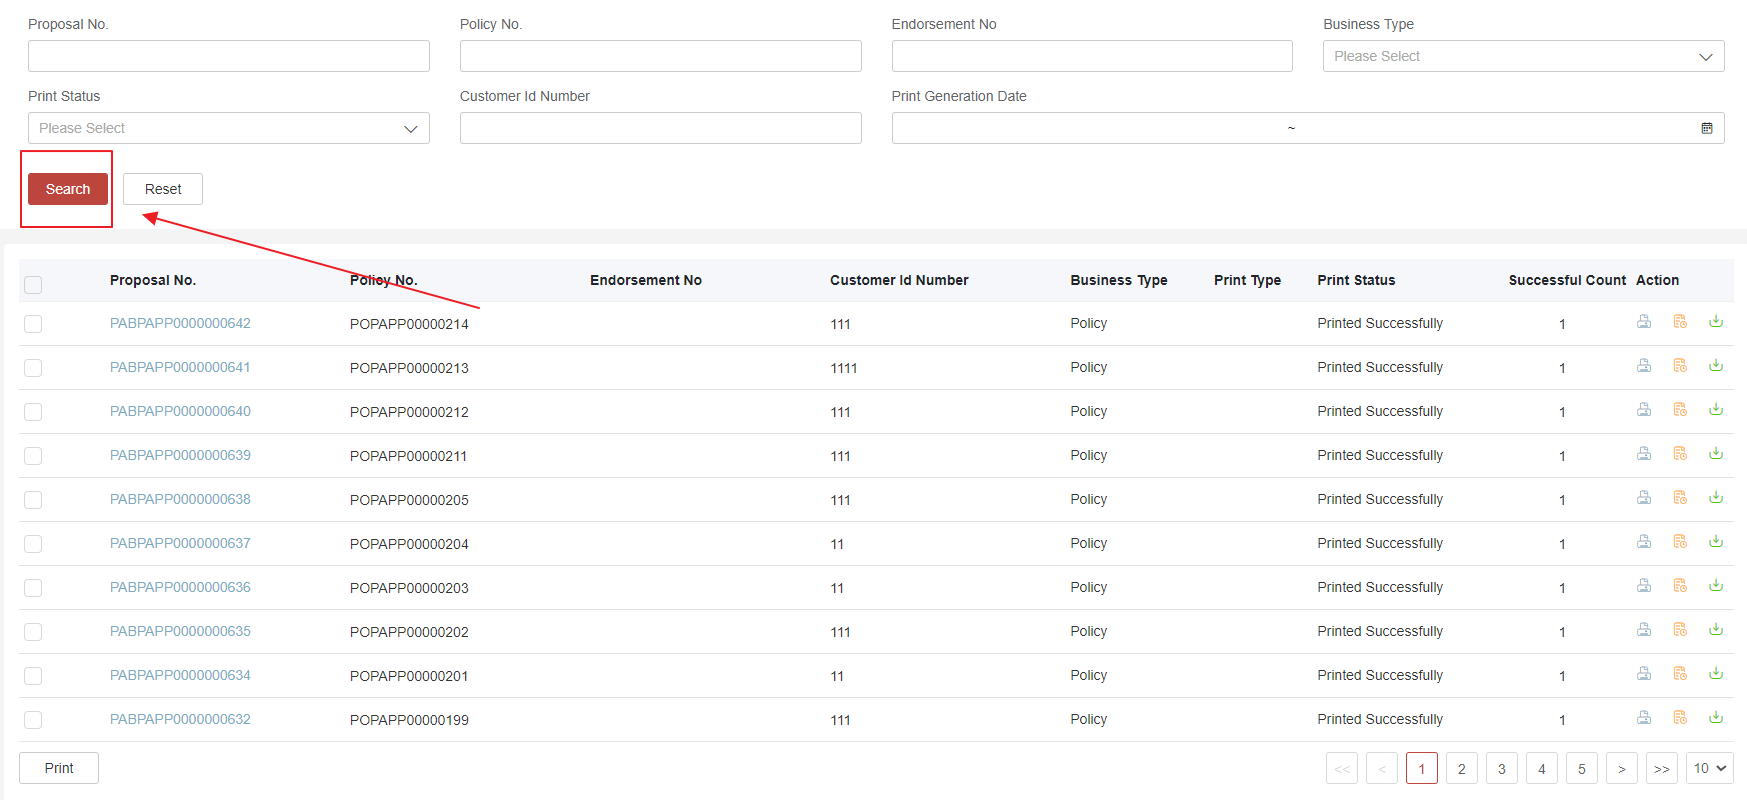Open print history icon for POPAPP00000213

pyautogui.click(x=1680, y=366)
